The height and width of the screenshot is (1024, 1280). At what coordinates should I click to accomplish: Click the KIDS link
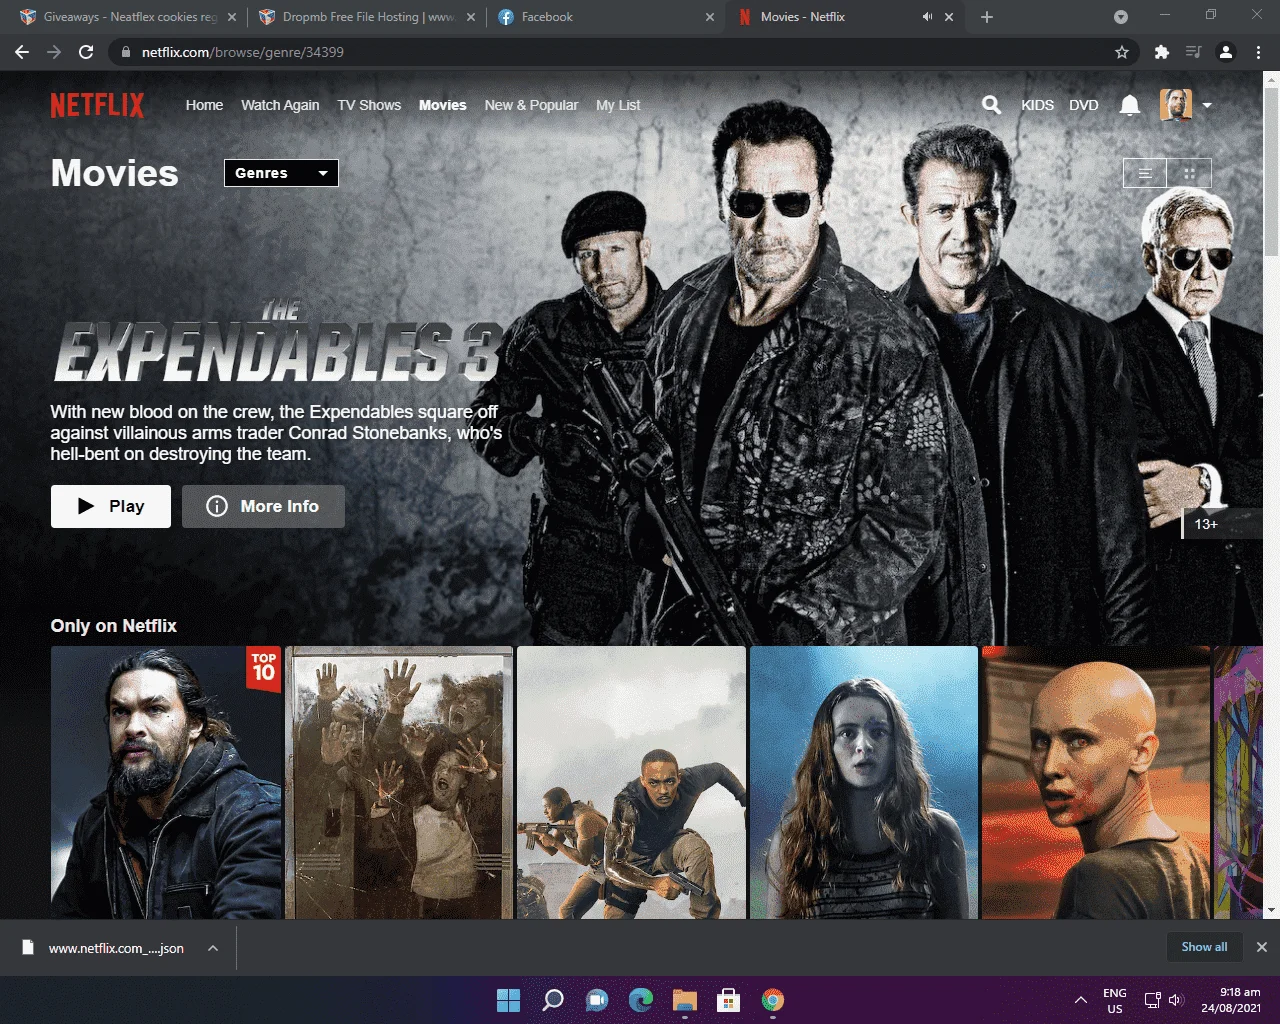[x=1037, y=105]
